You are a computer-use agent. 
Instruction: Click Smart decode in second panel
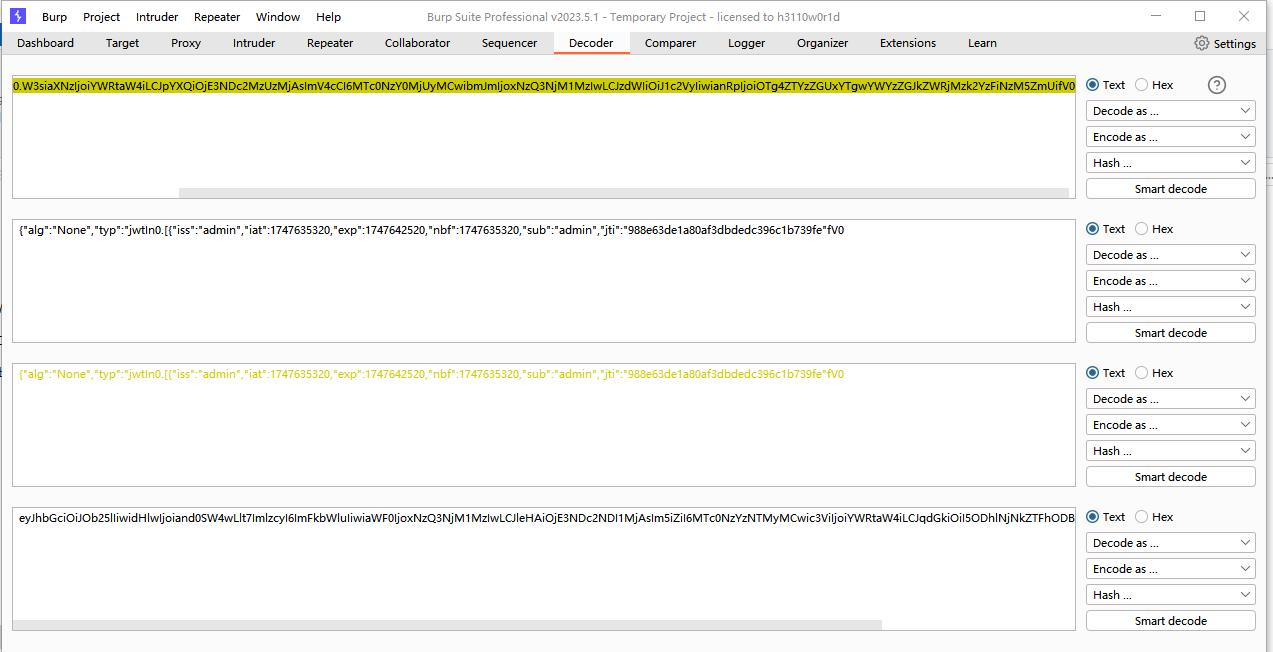(1170, 333)
